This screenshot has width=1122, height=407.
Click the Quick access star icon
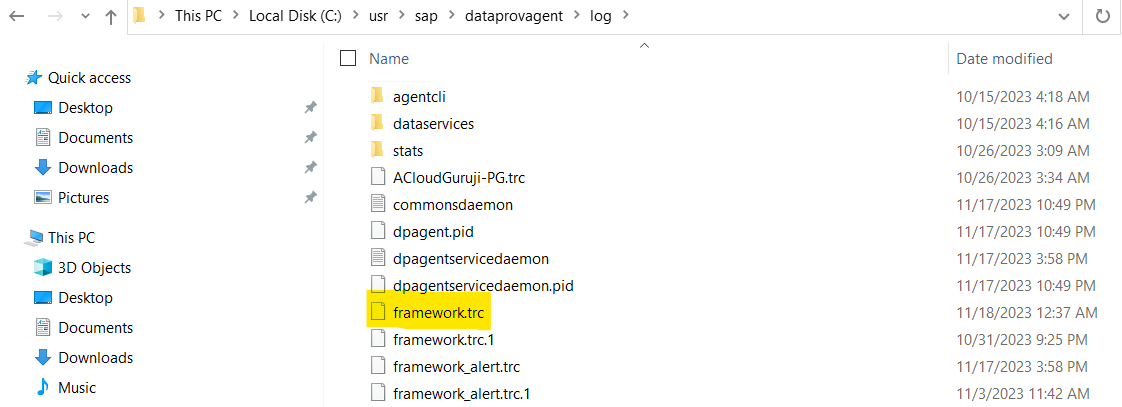coord(34,78)
